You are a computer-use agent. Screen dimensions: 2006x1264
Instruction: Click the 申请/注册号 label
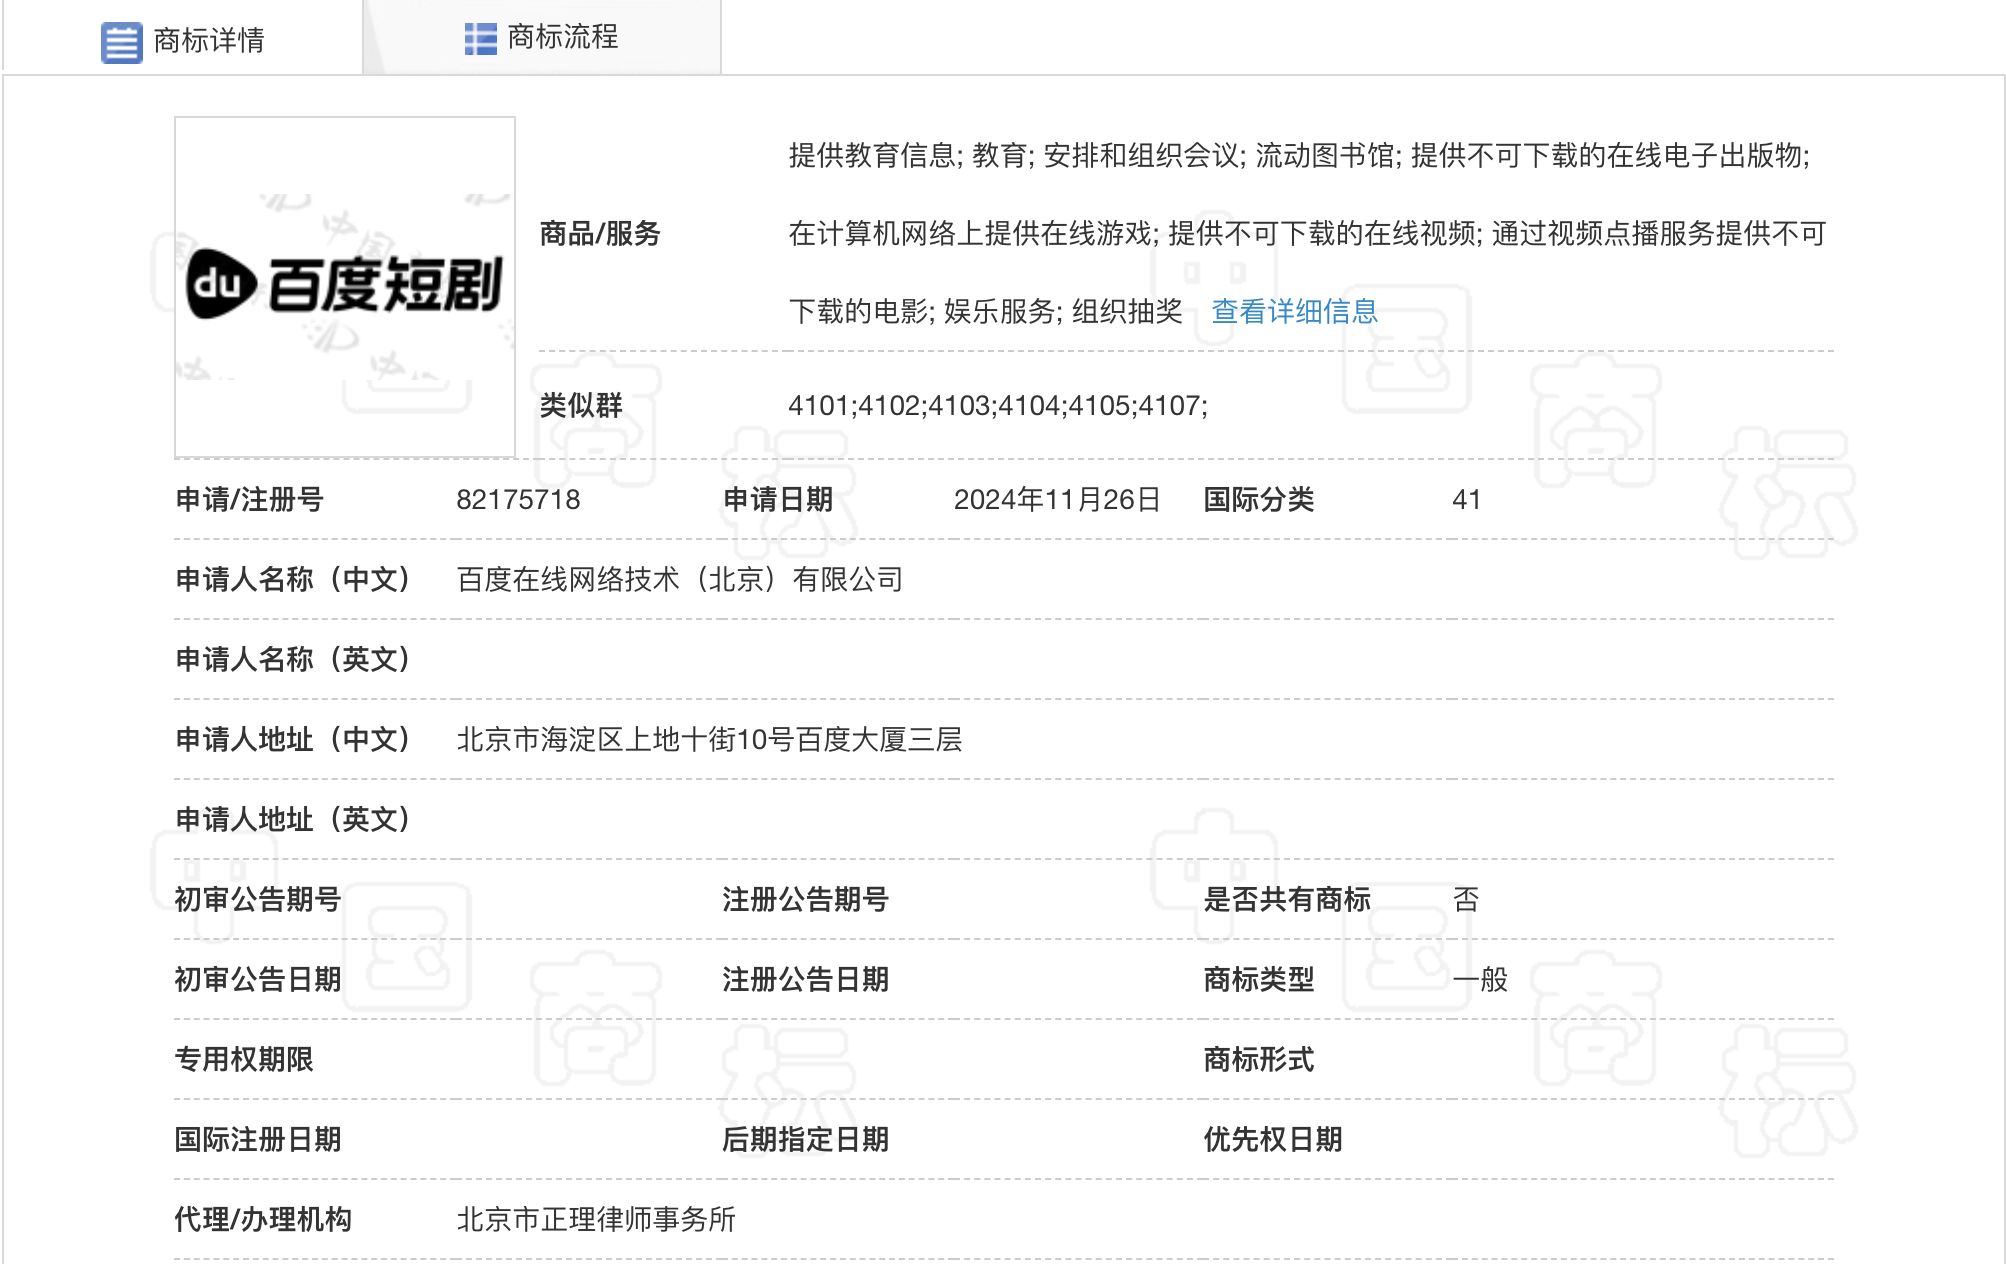coord(249,500)
